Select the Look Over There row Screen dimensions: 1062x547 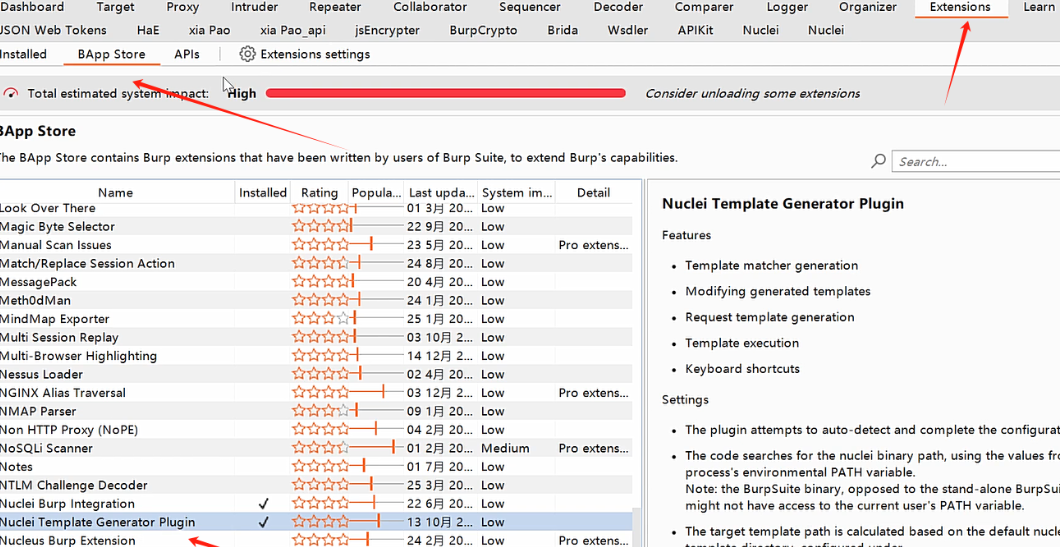click(316, 208)
